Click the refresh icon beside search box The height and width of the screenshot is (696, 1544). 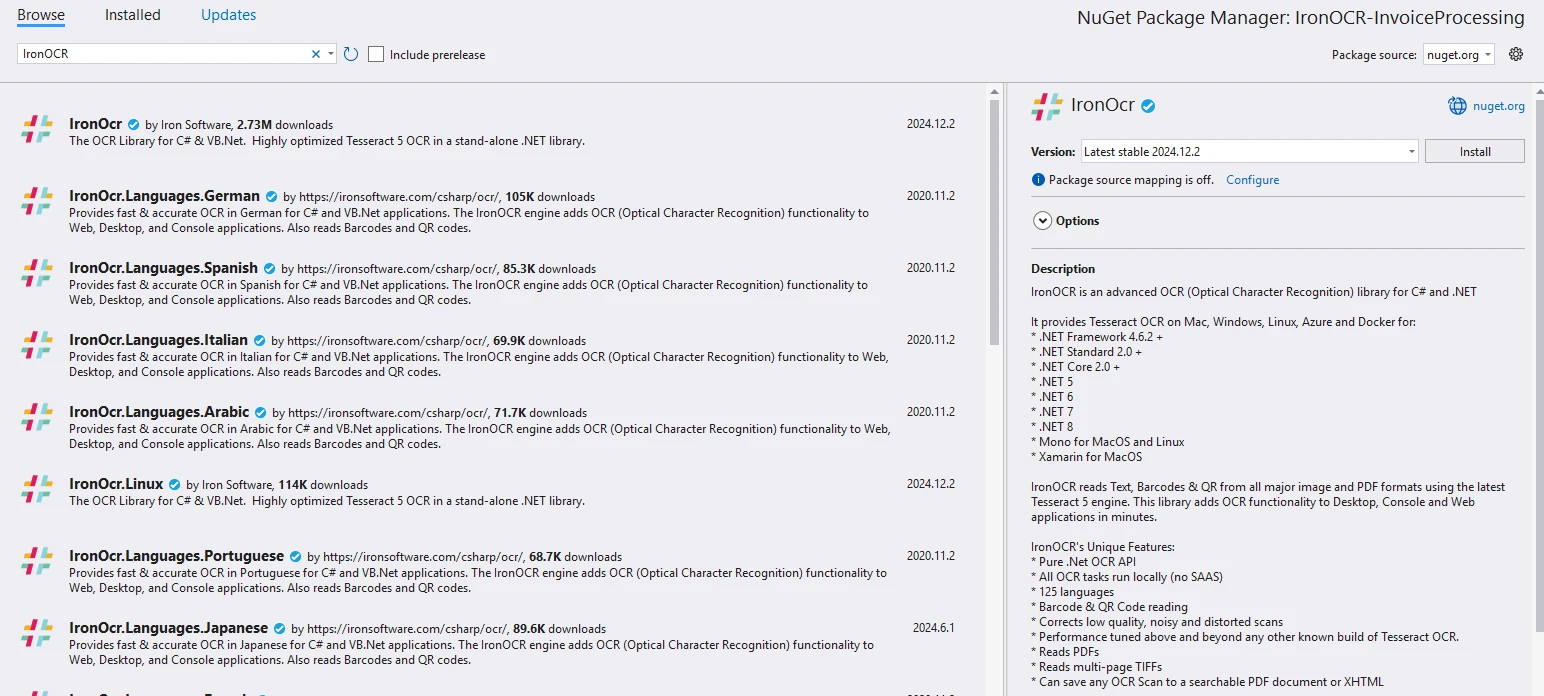[x=351, y=54]
